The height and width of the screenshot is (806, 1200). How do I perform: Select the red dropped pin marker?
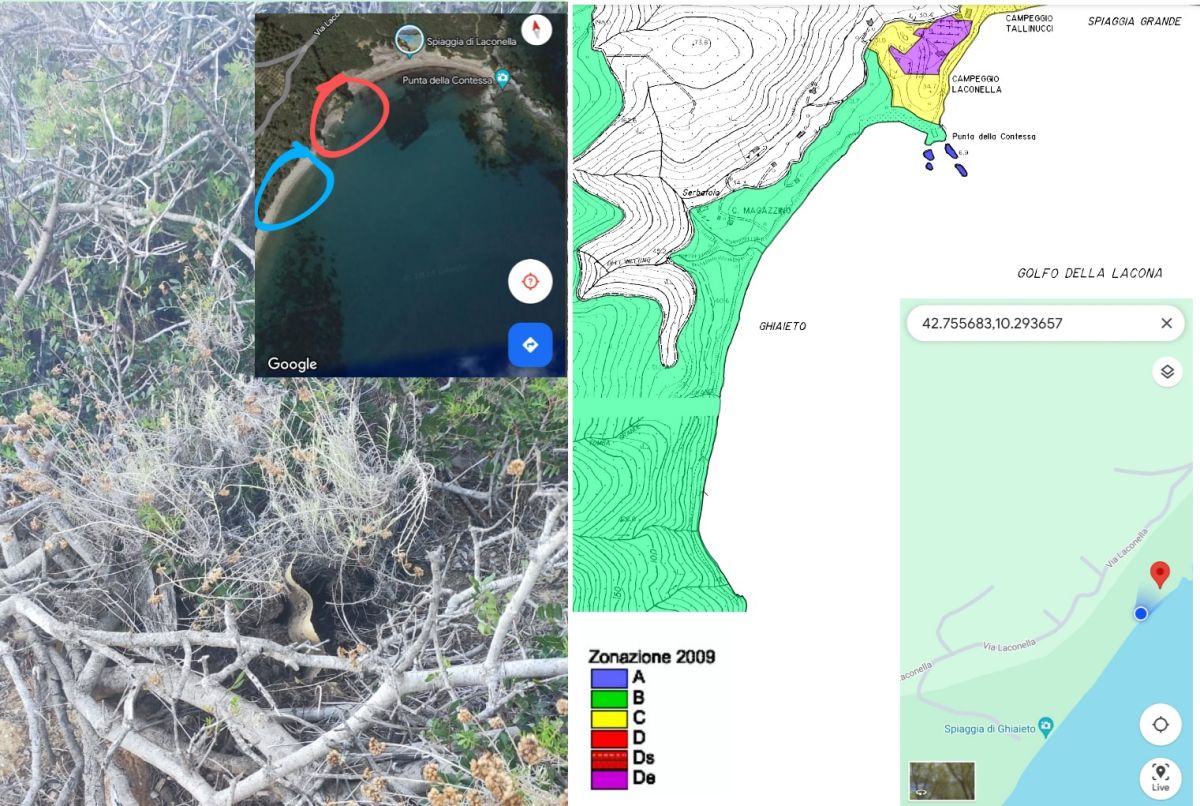tap(1159, 575)
